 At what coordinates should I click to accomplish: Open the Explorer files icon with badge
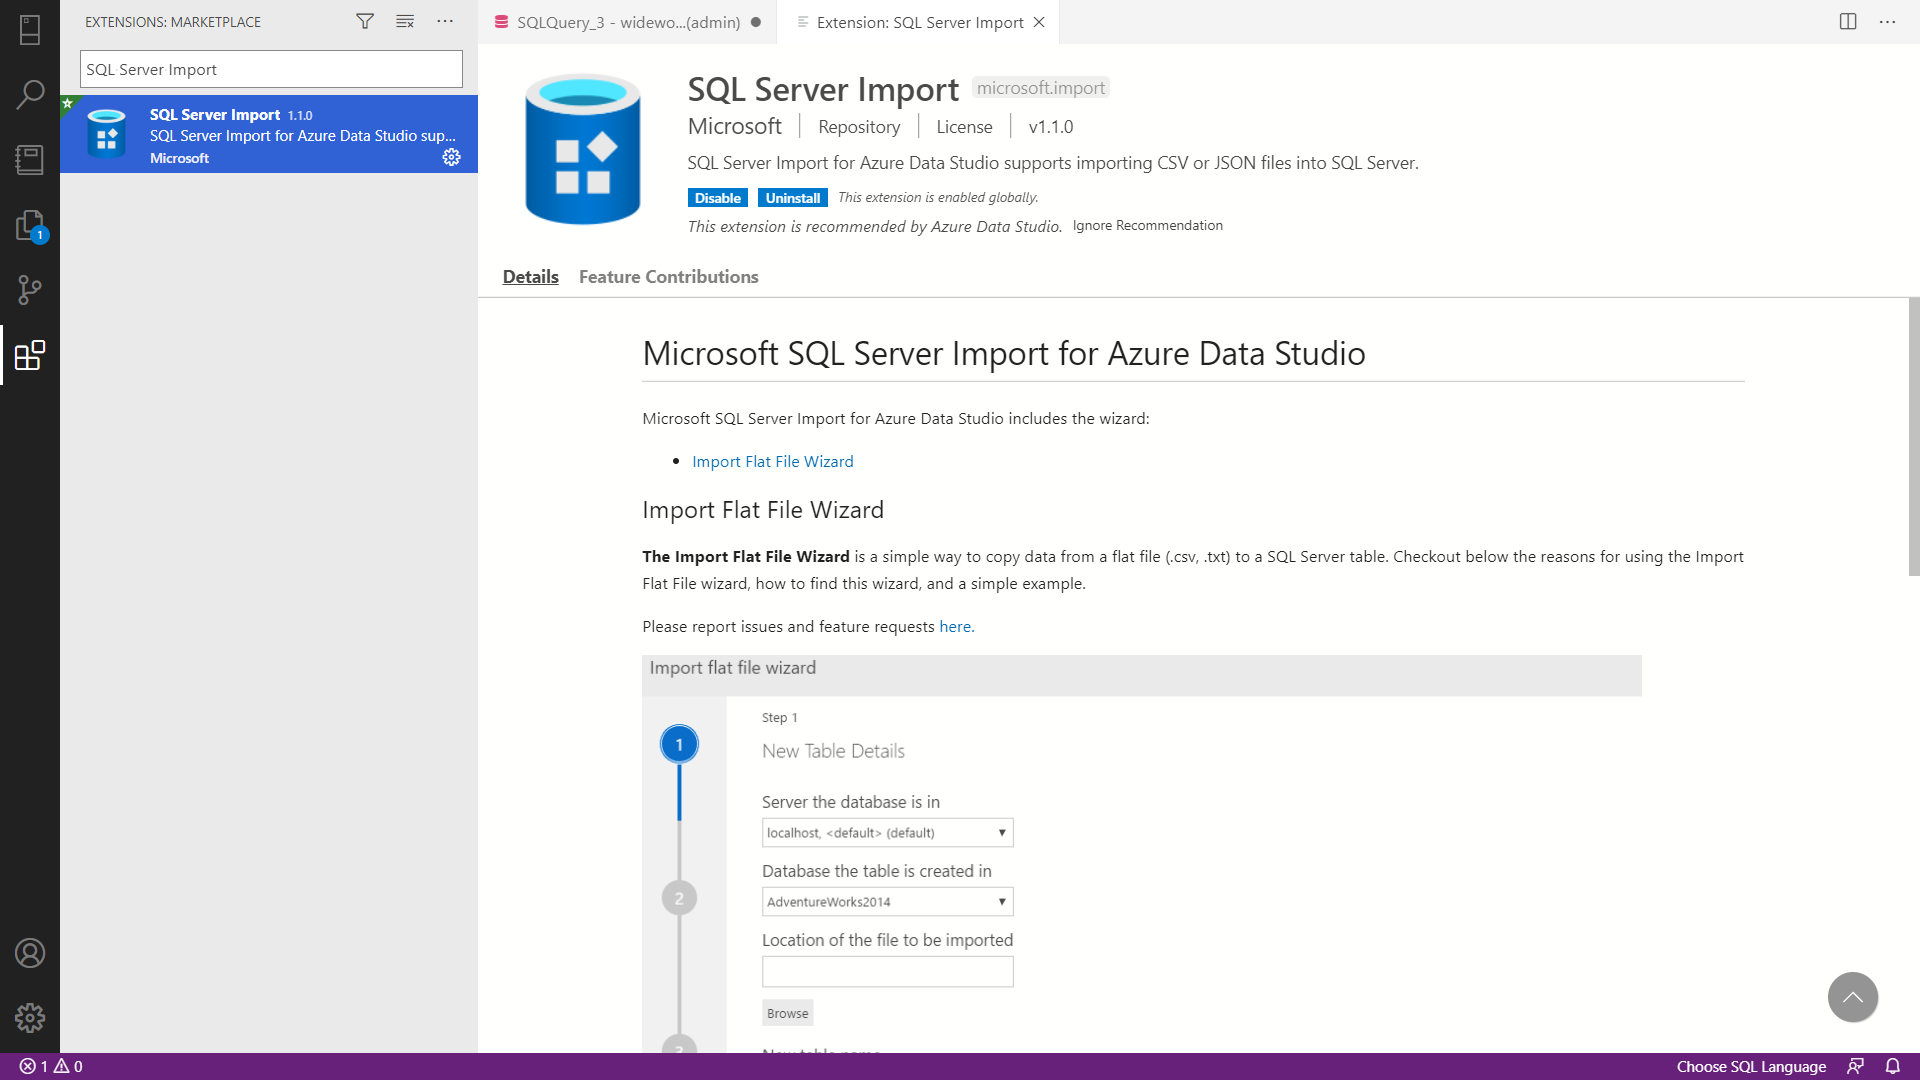point(30,225)
